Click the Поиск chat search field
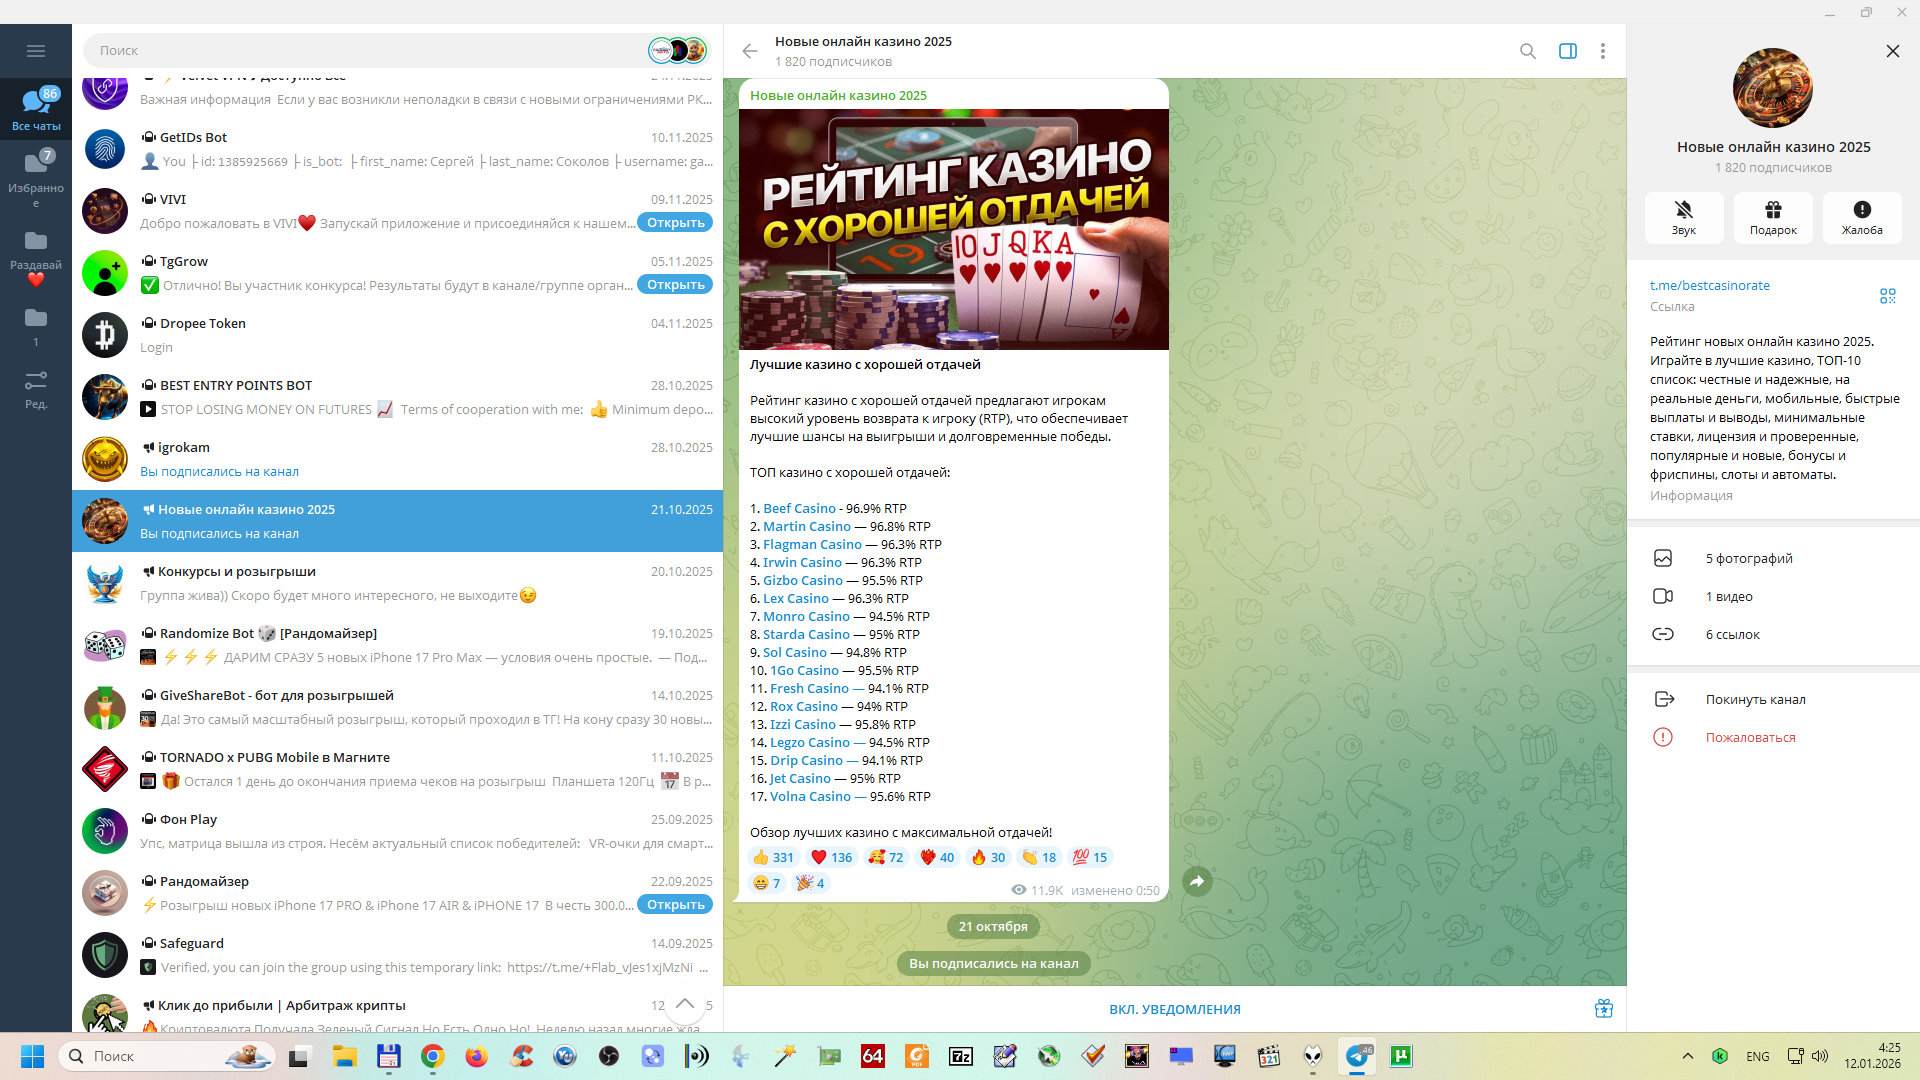Viewport: 1920px width, 1080px height. [370, 51]
